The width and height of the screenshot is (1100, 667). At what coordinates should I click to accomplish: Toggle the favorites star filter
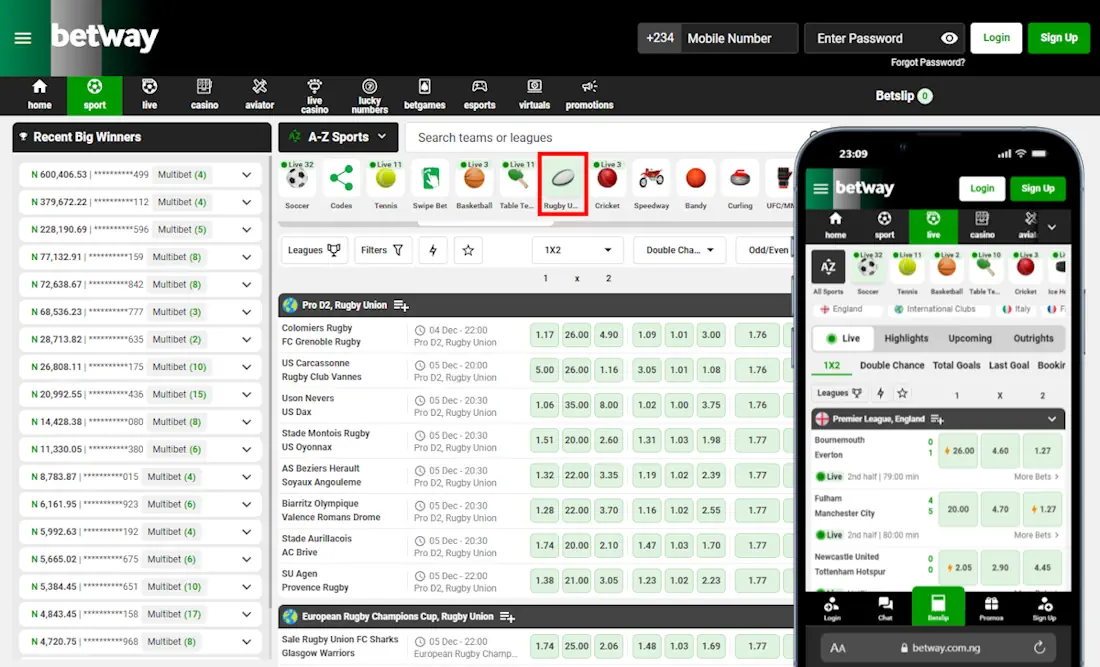tap(468, 250)
